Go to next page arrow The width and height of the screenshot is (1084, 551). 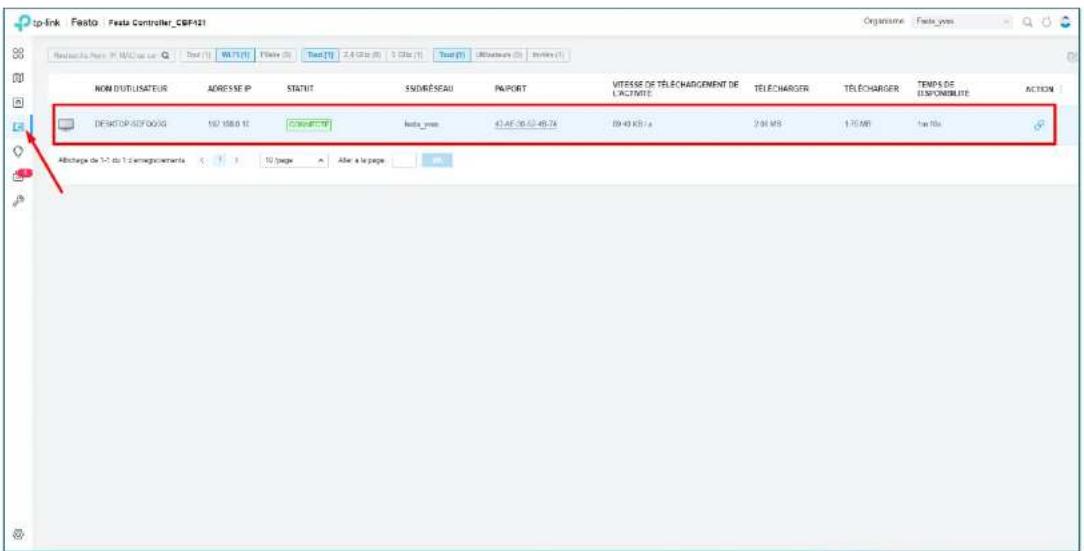click(236, 160)
